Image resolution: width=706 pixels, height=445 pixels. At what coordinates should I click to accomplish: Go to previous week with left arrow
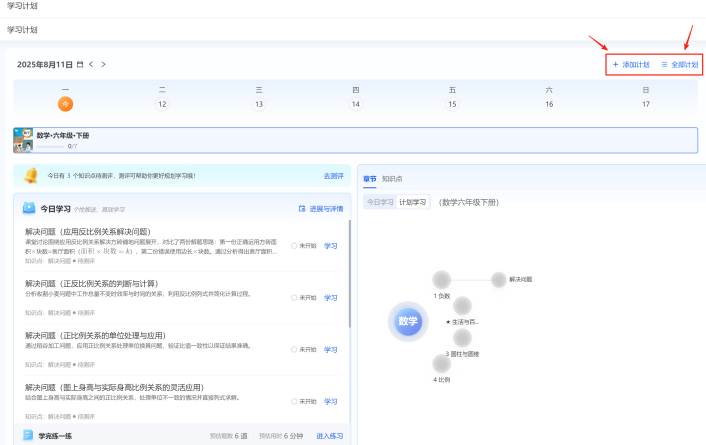91,64
